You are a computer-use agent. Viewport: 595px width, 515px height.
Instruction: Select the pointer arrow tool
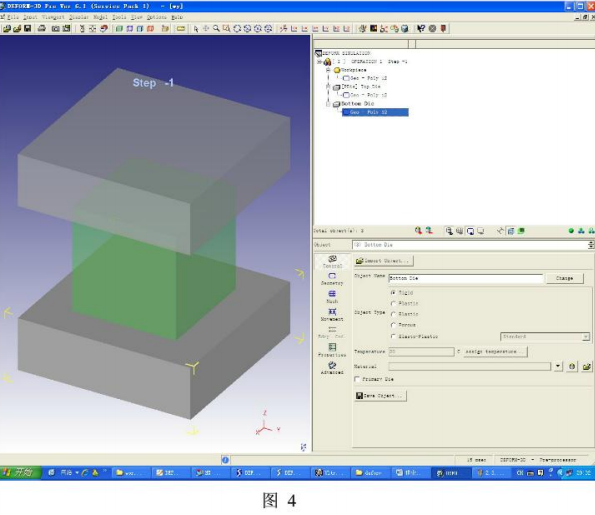click(x=196, y=29)
